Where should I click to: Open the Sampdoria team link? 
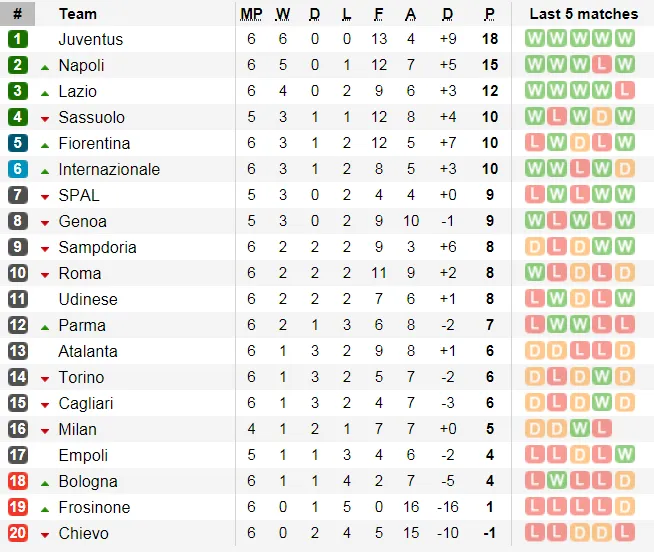97,247
